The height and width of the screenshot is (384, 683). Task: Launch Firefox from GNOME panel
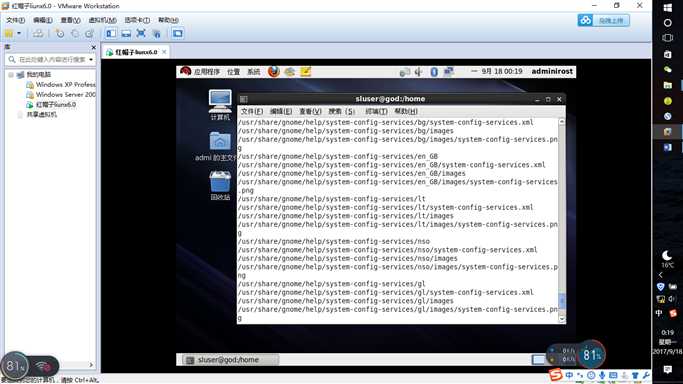[x=274, y=71]
